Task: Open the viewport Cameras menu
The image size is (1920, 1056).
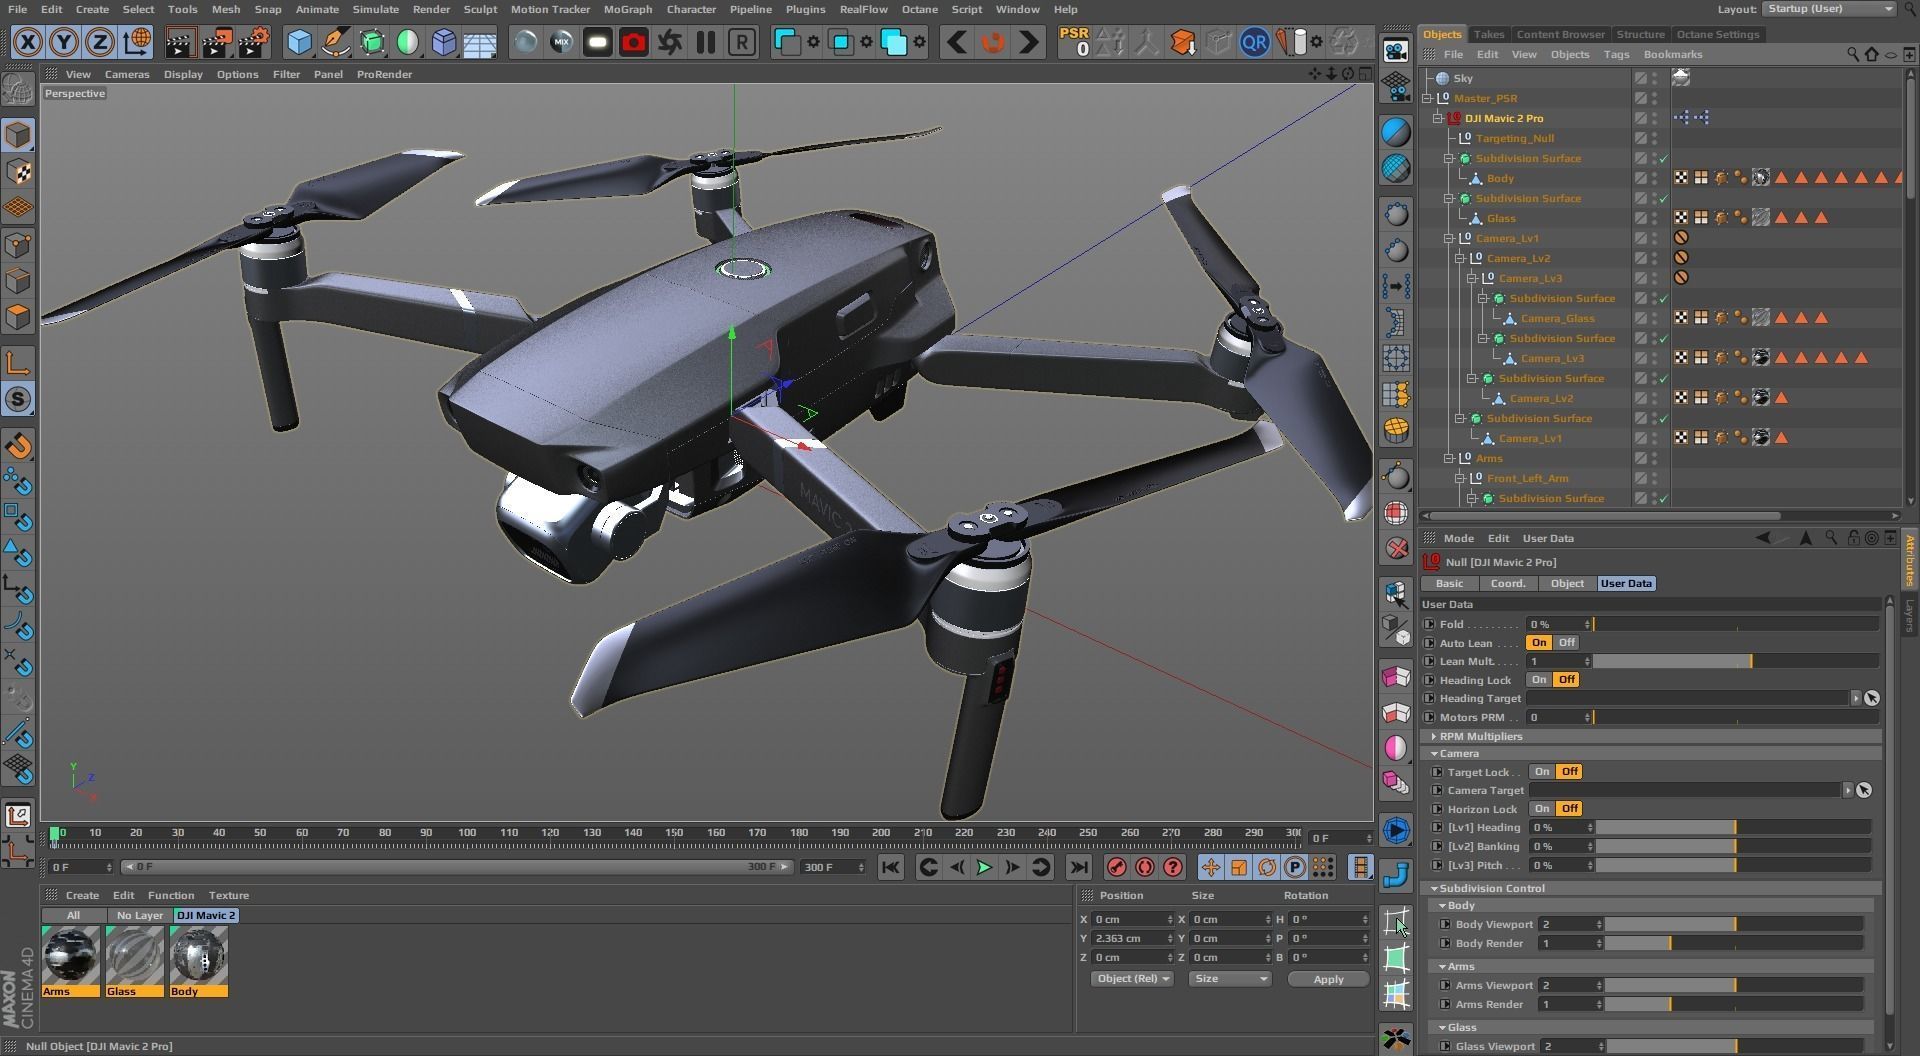Action: click(127, 74)
